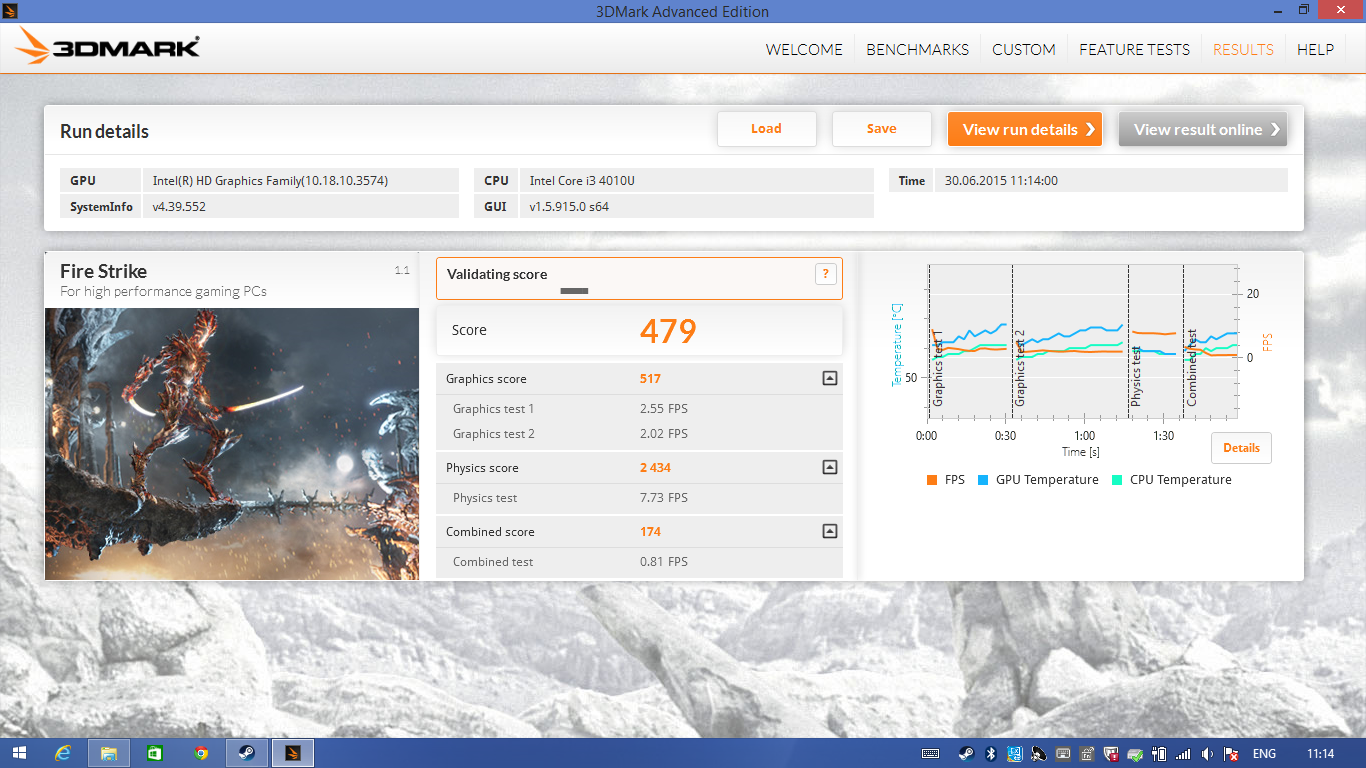Collapse the Graphics score section
This screenshot has width=1366, height=768.
coord(829,379)
